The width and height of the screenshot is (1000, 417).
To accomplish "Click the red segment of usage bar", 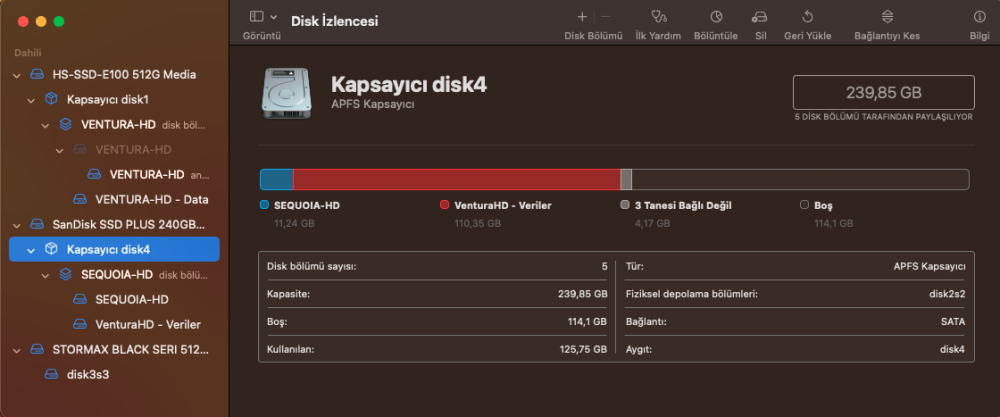I will tap(457, 179).
